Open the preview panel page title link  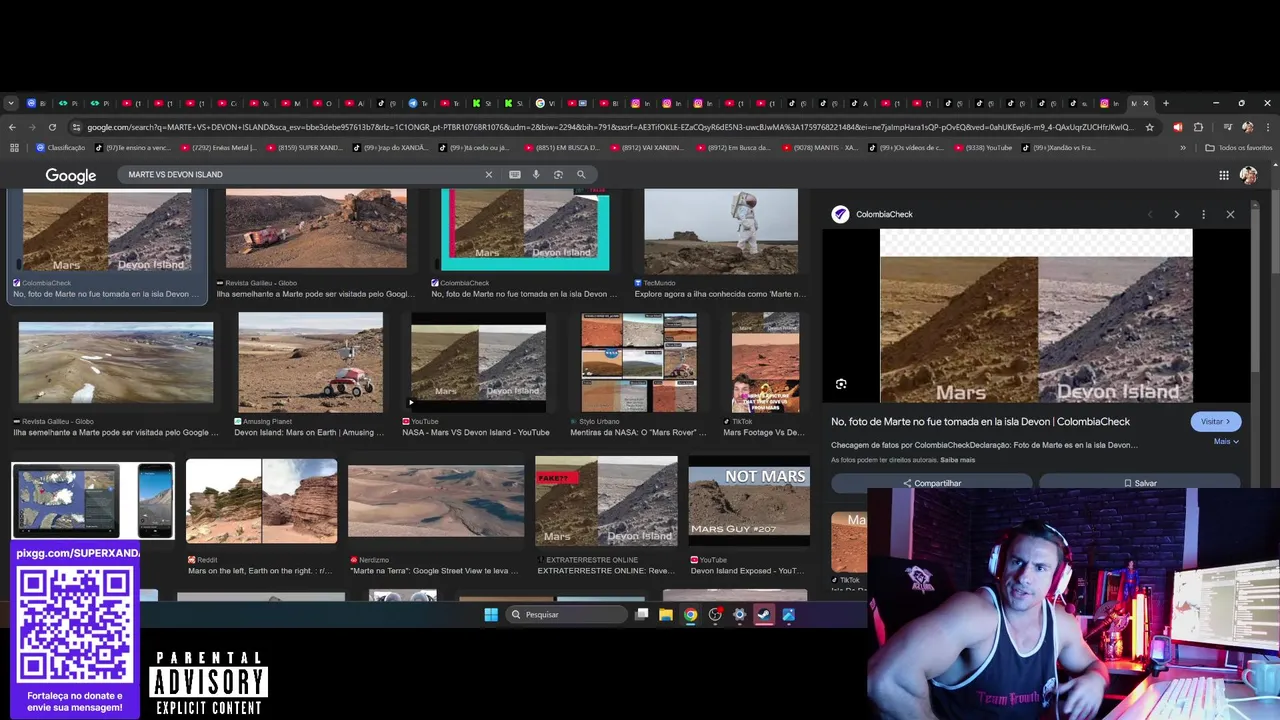tap(980, 422)
